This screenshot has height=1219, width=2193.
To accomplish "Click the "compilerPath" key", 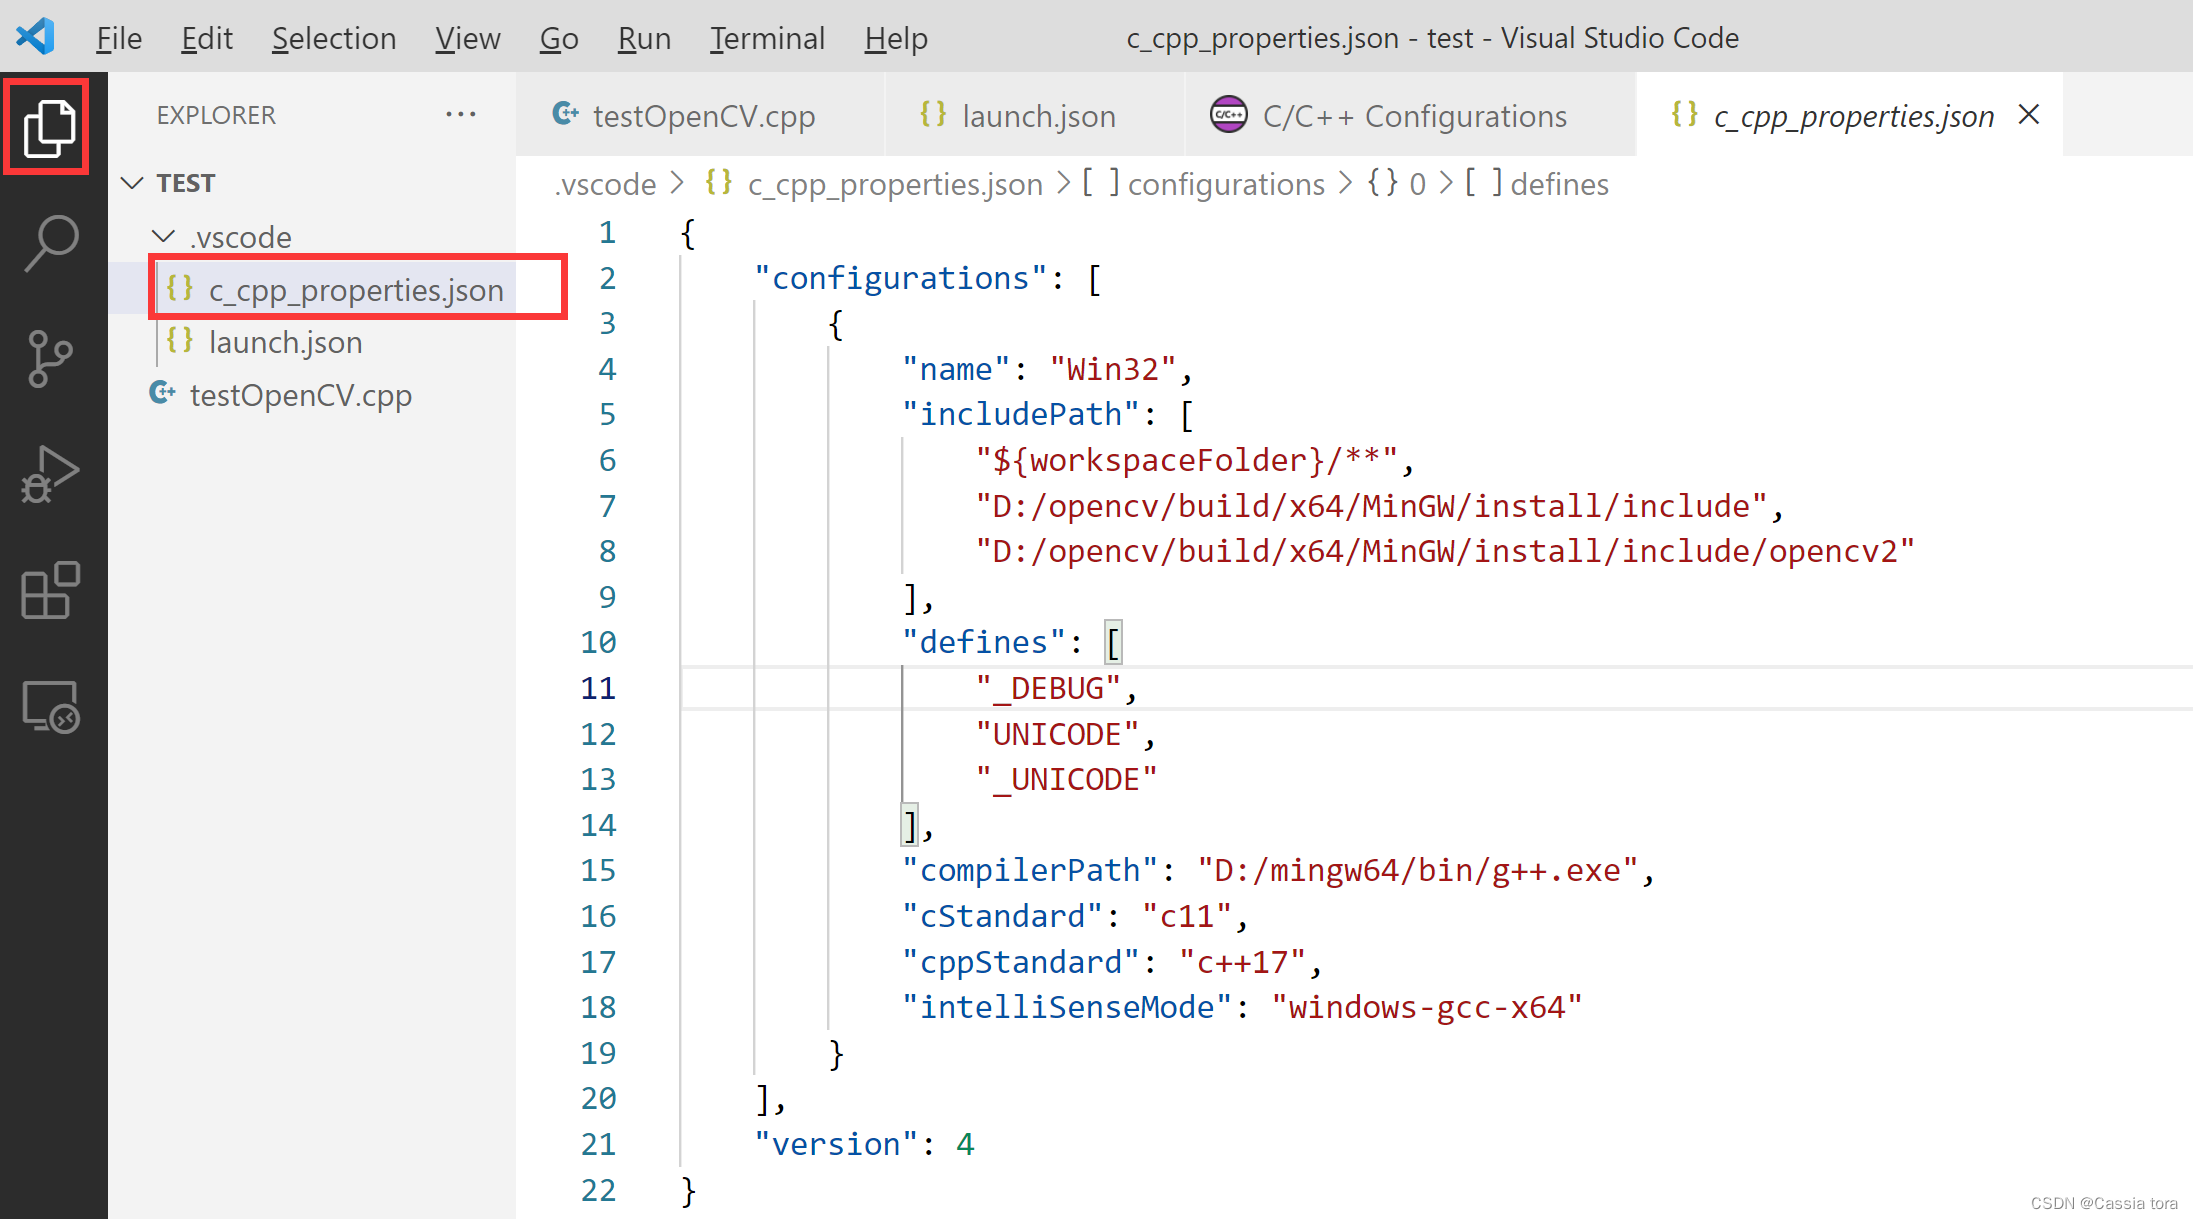I will click(x=1030, y=870).
